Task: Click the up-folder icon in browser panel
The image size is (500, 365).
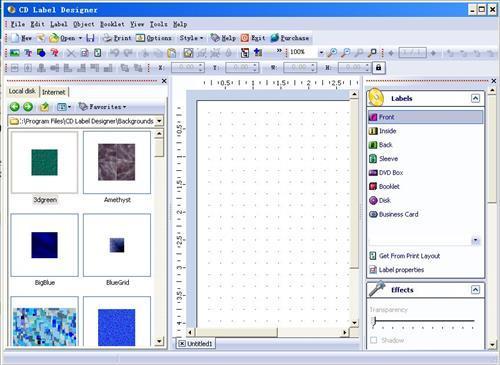Action: (x=44, y=107)
